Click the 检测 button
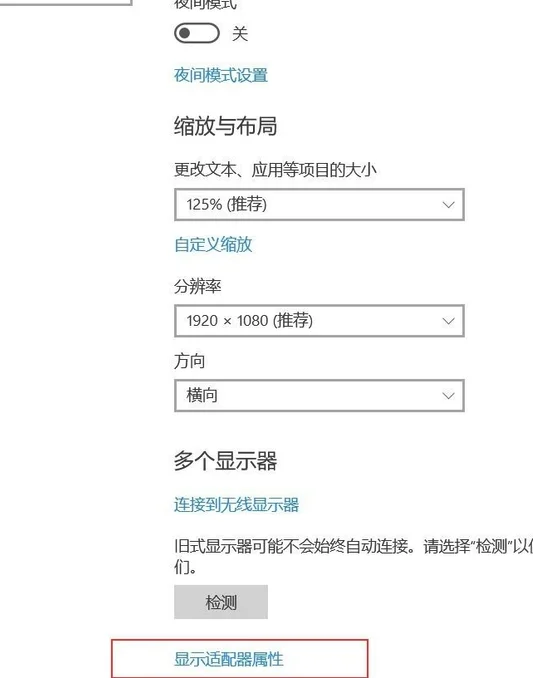This screenshot has height=678, width=533. tap(221, 602)
